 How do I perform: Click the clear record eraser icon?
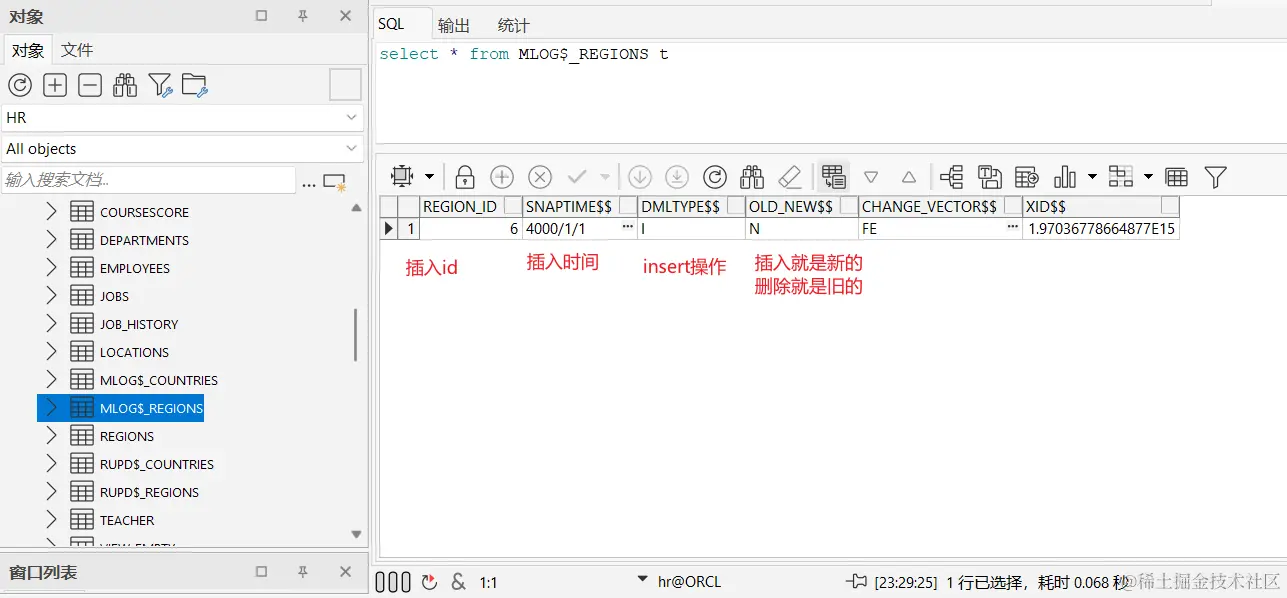tap(790, 177)
